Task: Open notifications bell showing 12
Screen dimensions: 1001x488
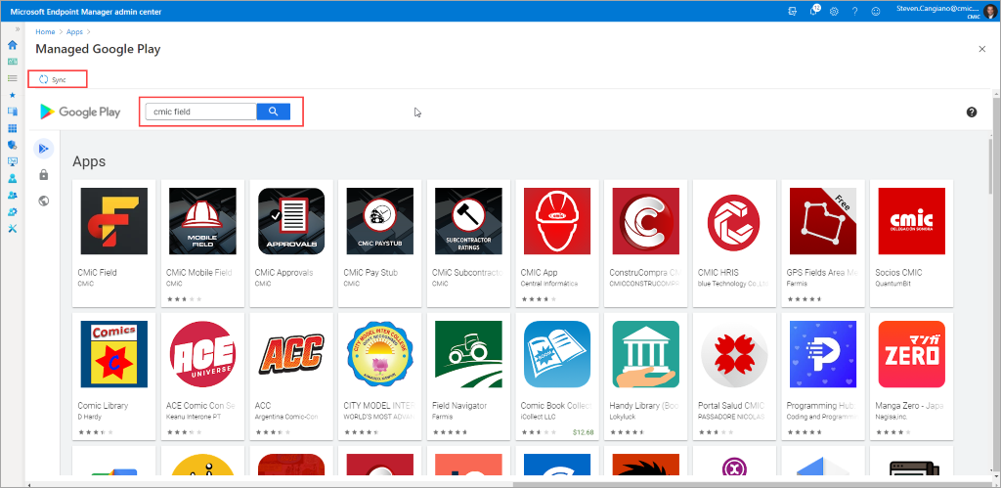Action: coord(815,11)
